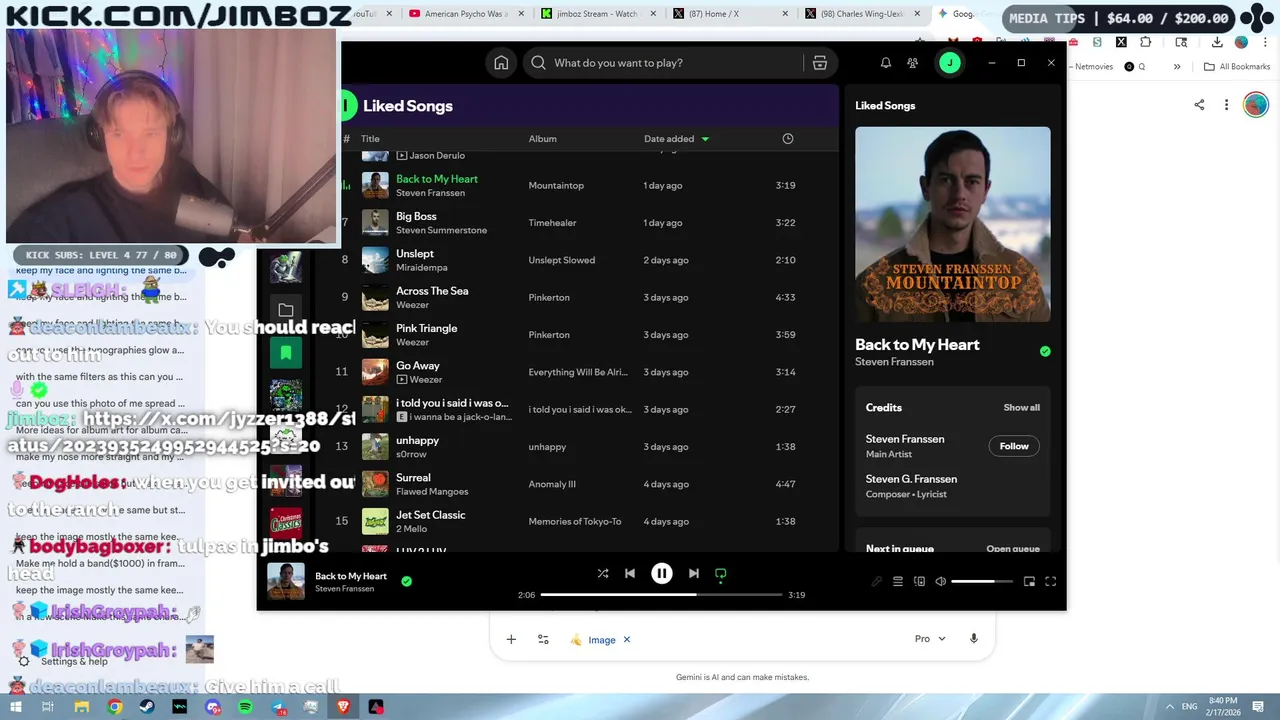The height and width of the screenshot is (720, 1280).
Task: Go to Spotify Home via house icon
Action: [x=501, y=63]
